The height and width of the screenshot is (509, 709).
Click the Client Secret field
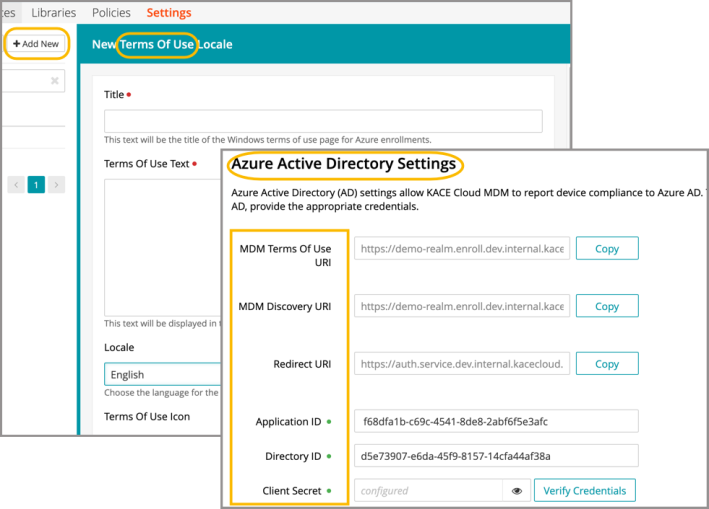pyautogui.click(x=427, y=491)
